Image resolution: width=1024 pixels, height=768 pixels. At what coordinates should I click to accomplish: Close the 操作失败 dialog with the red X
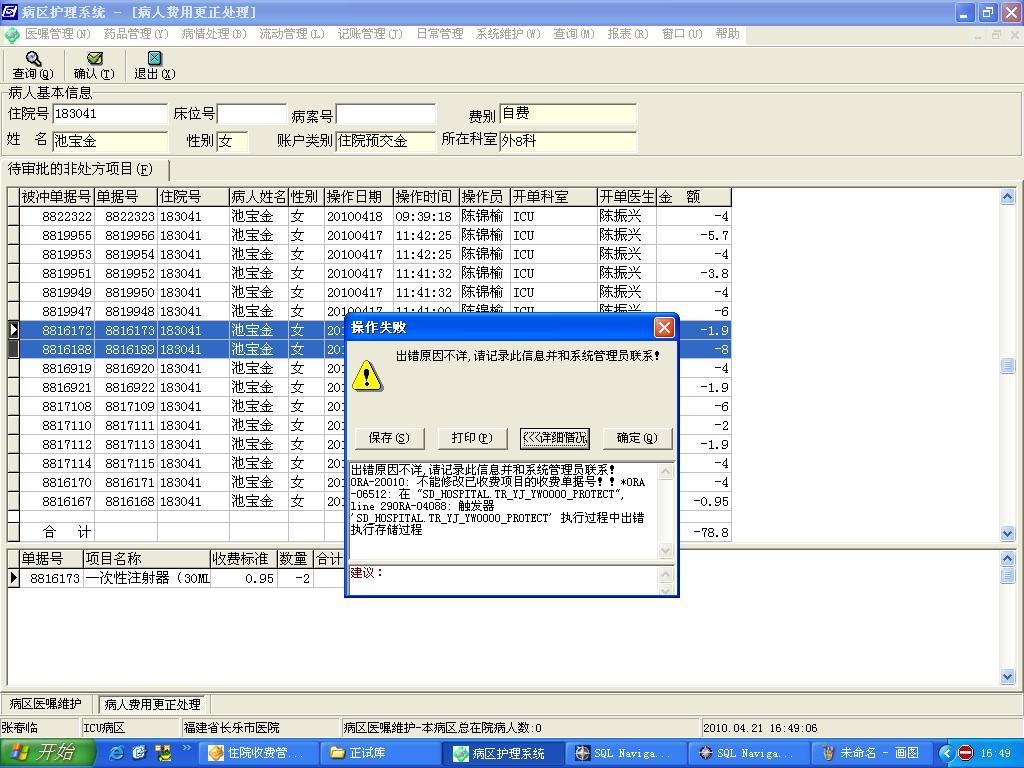[x=664, y=327]
